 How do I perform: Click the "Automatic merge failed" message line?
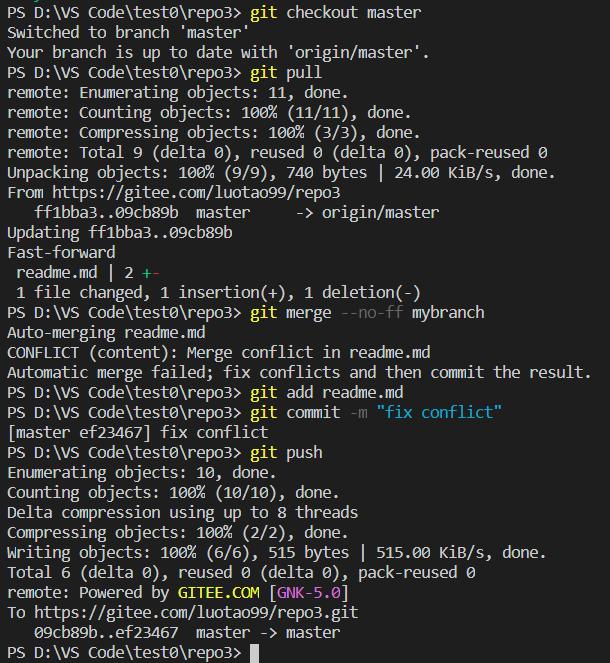pyautogui.click(x=299, y=372)
